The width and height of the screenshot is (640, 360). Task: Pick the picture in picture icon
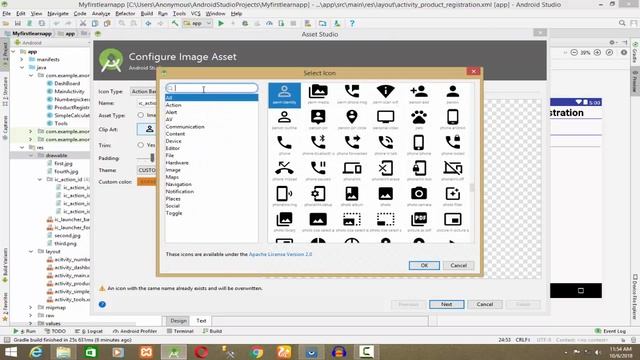[x=453, y=220]
